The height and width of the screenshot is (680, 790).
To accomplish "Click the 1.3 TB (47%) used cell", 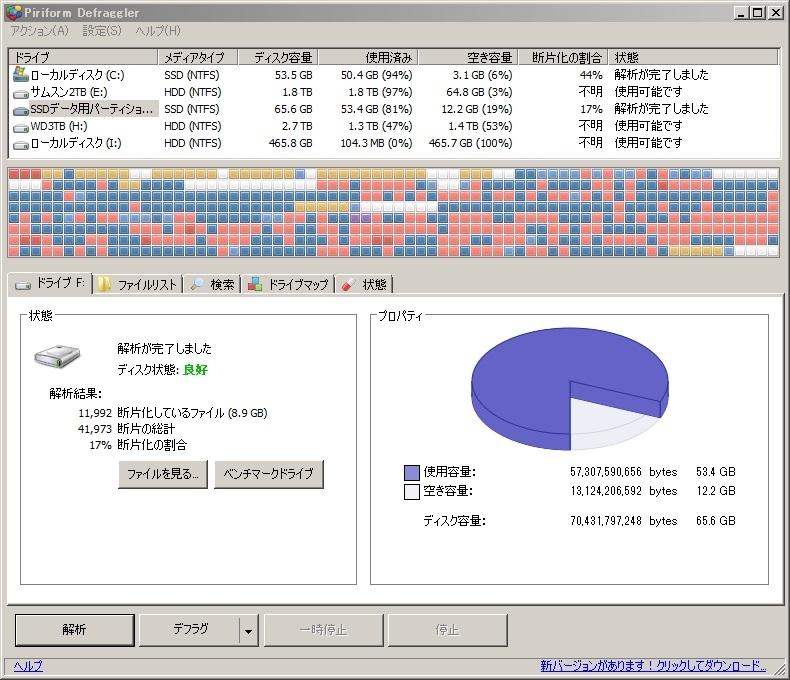I will [x=380, y=126].
